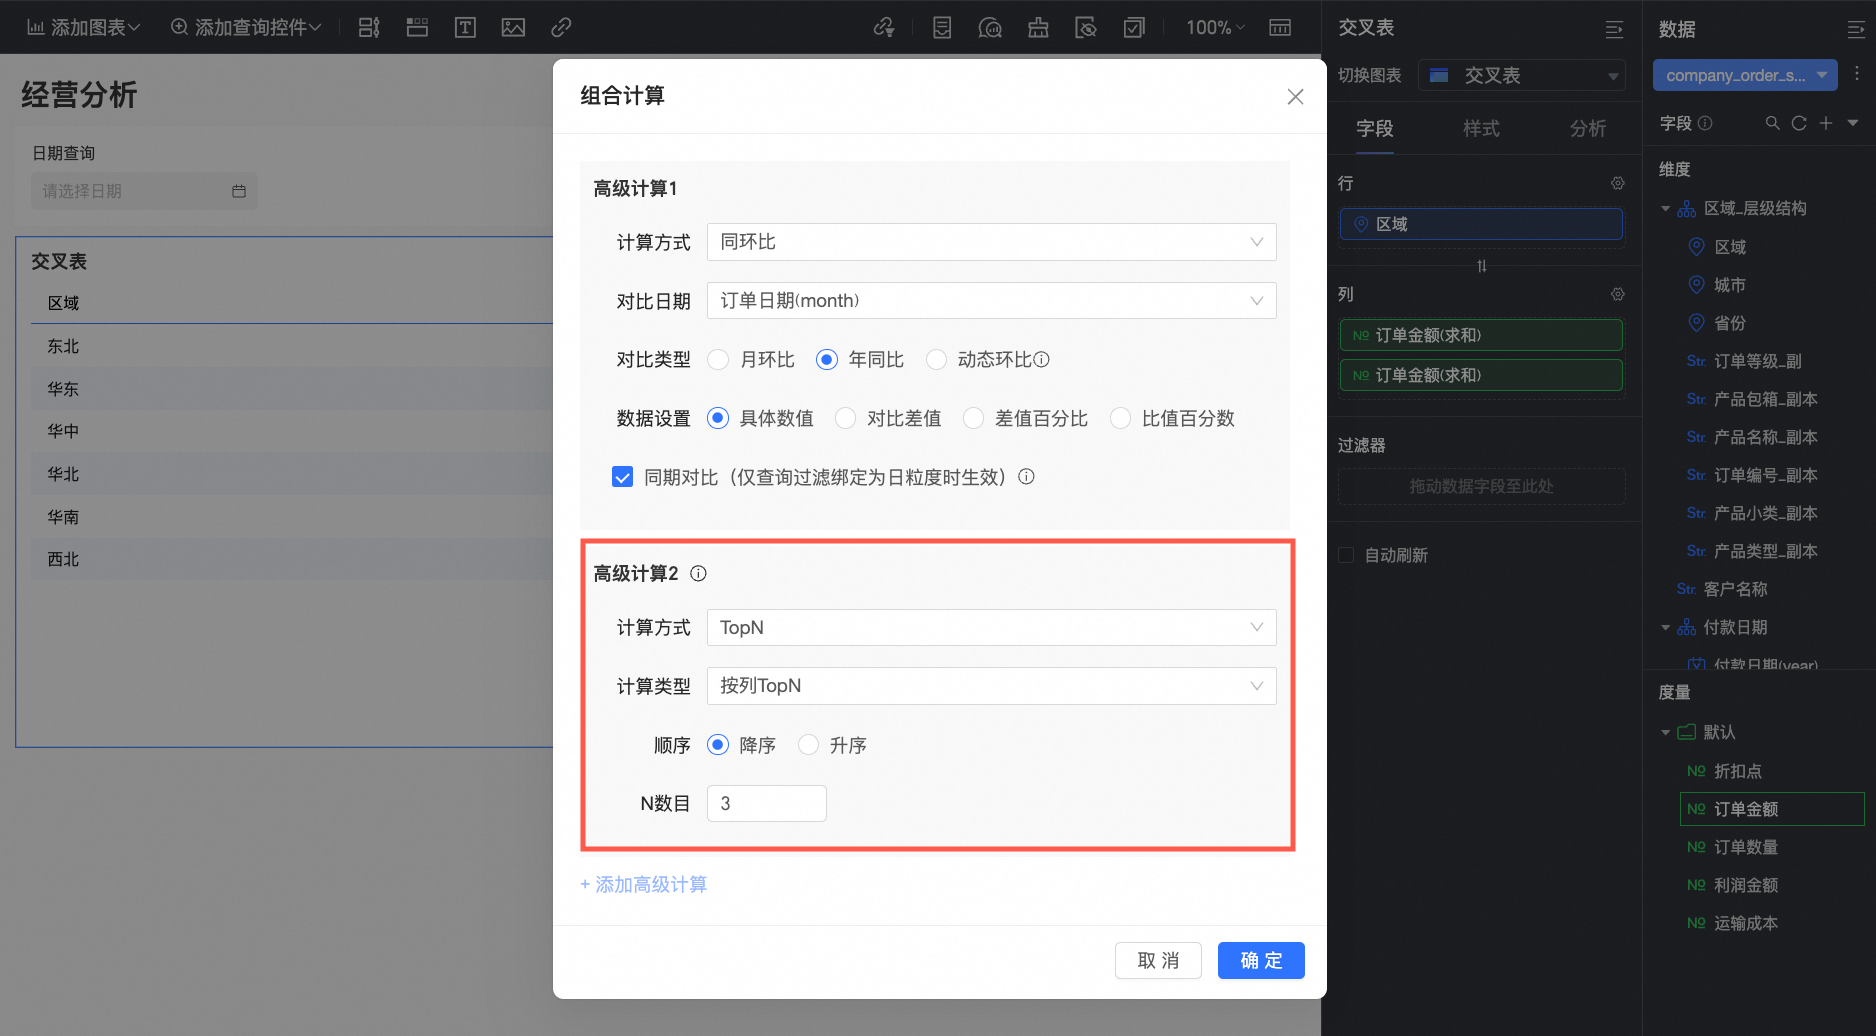Click the 确定 button

(1261, 960)
